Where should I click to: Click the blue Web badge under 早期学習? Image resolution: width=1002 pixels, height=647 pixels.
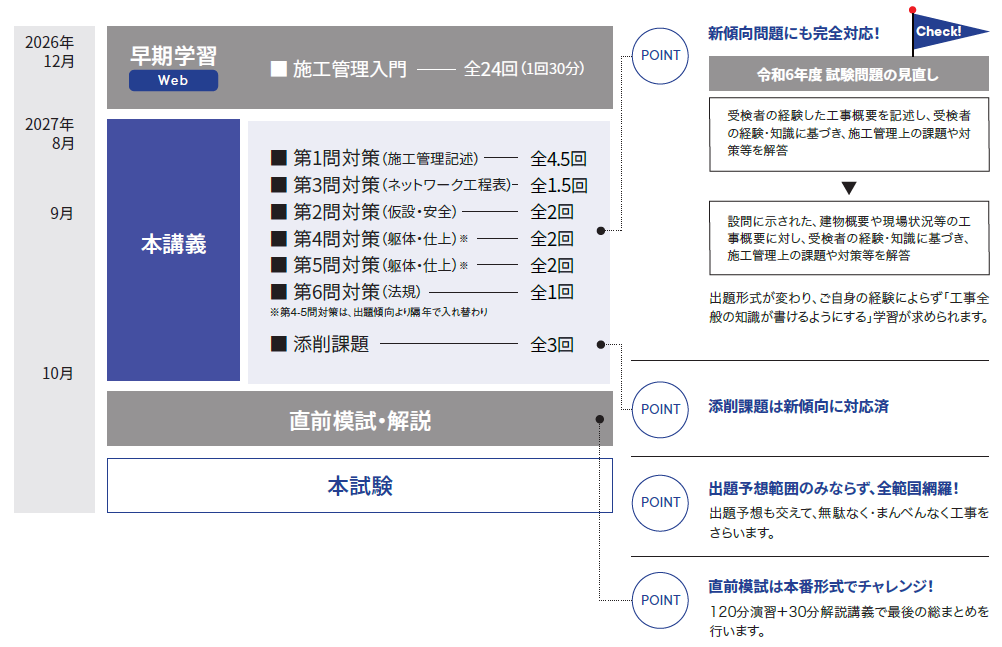(173, 81)
